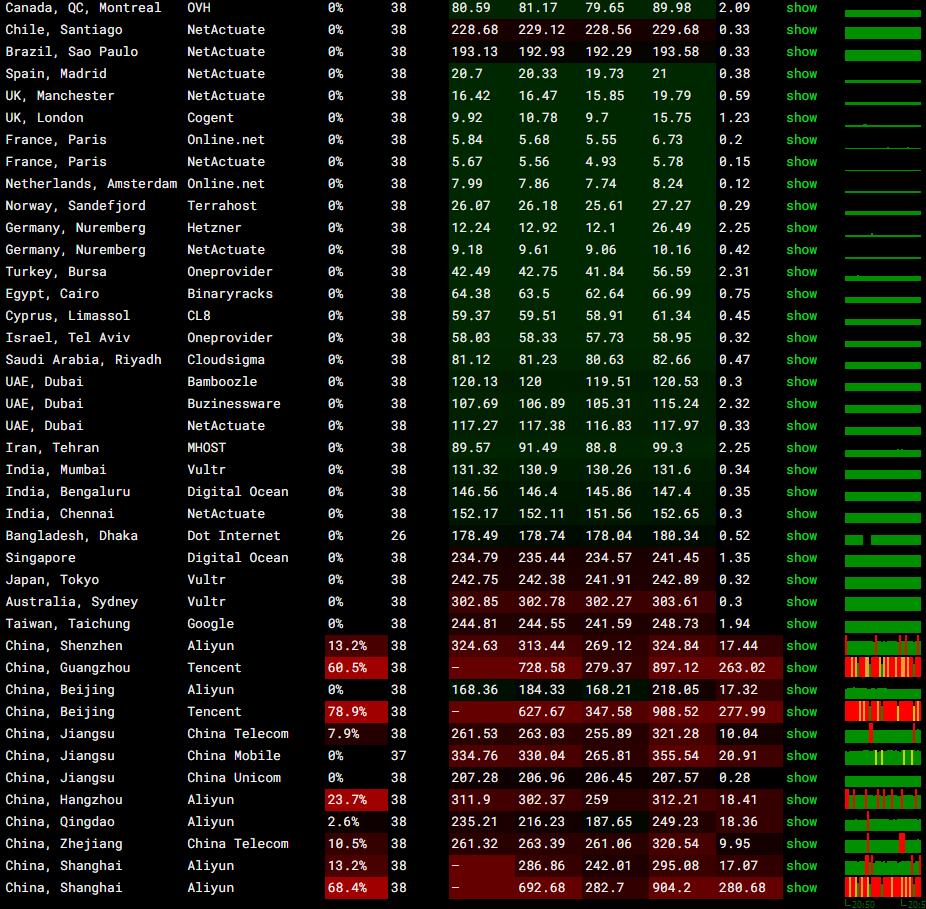Click show link for Saudi Arabia, Riyadh
This screenshot has width=926, height=909.
[x=801, y=360]
